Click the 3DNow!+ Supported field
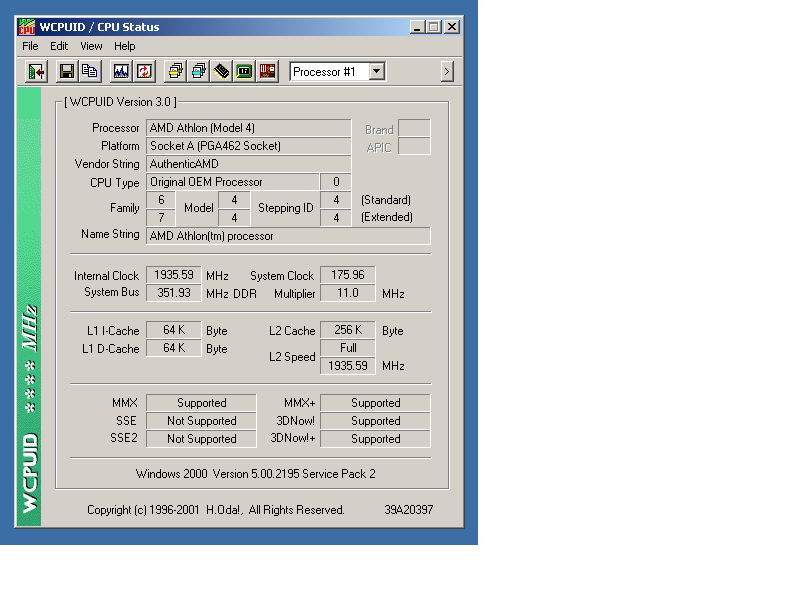Screen dimensions: 800x600 375,439
